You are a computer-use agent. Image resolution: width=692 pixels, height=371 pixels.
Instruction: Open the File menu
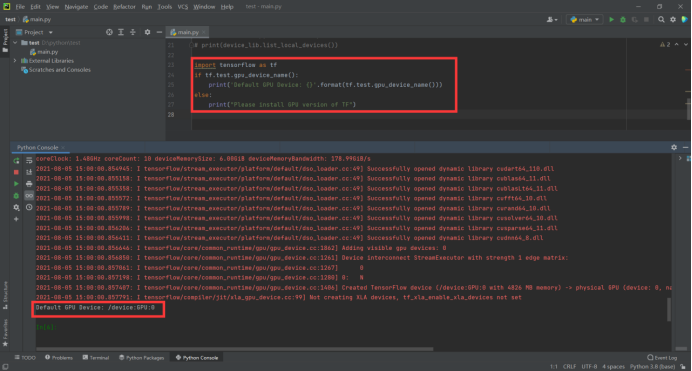(x=20, y=7)
